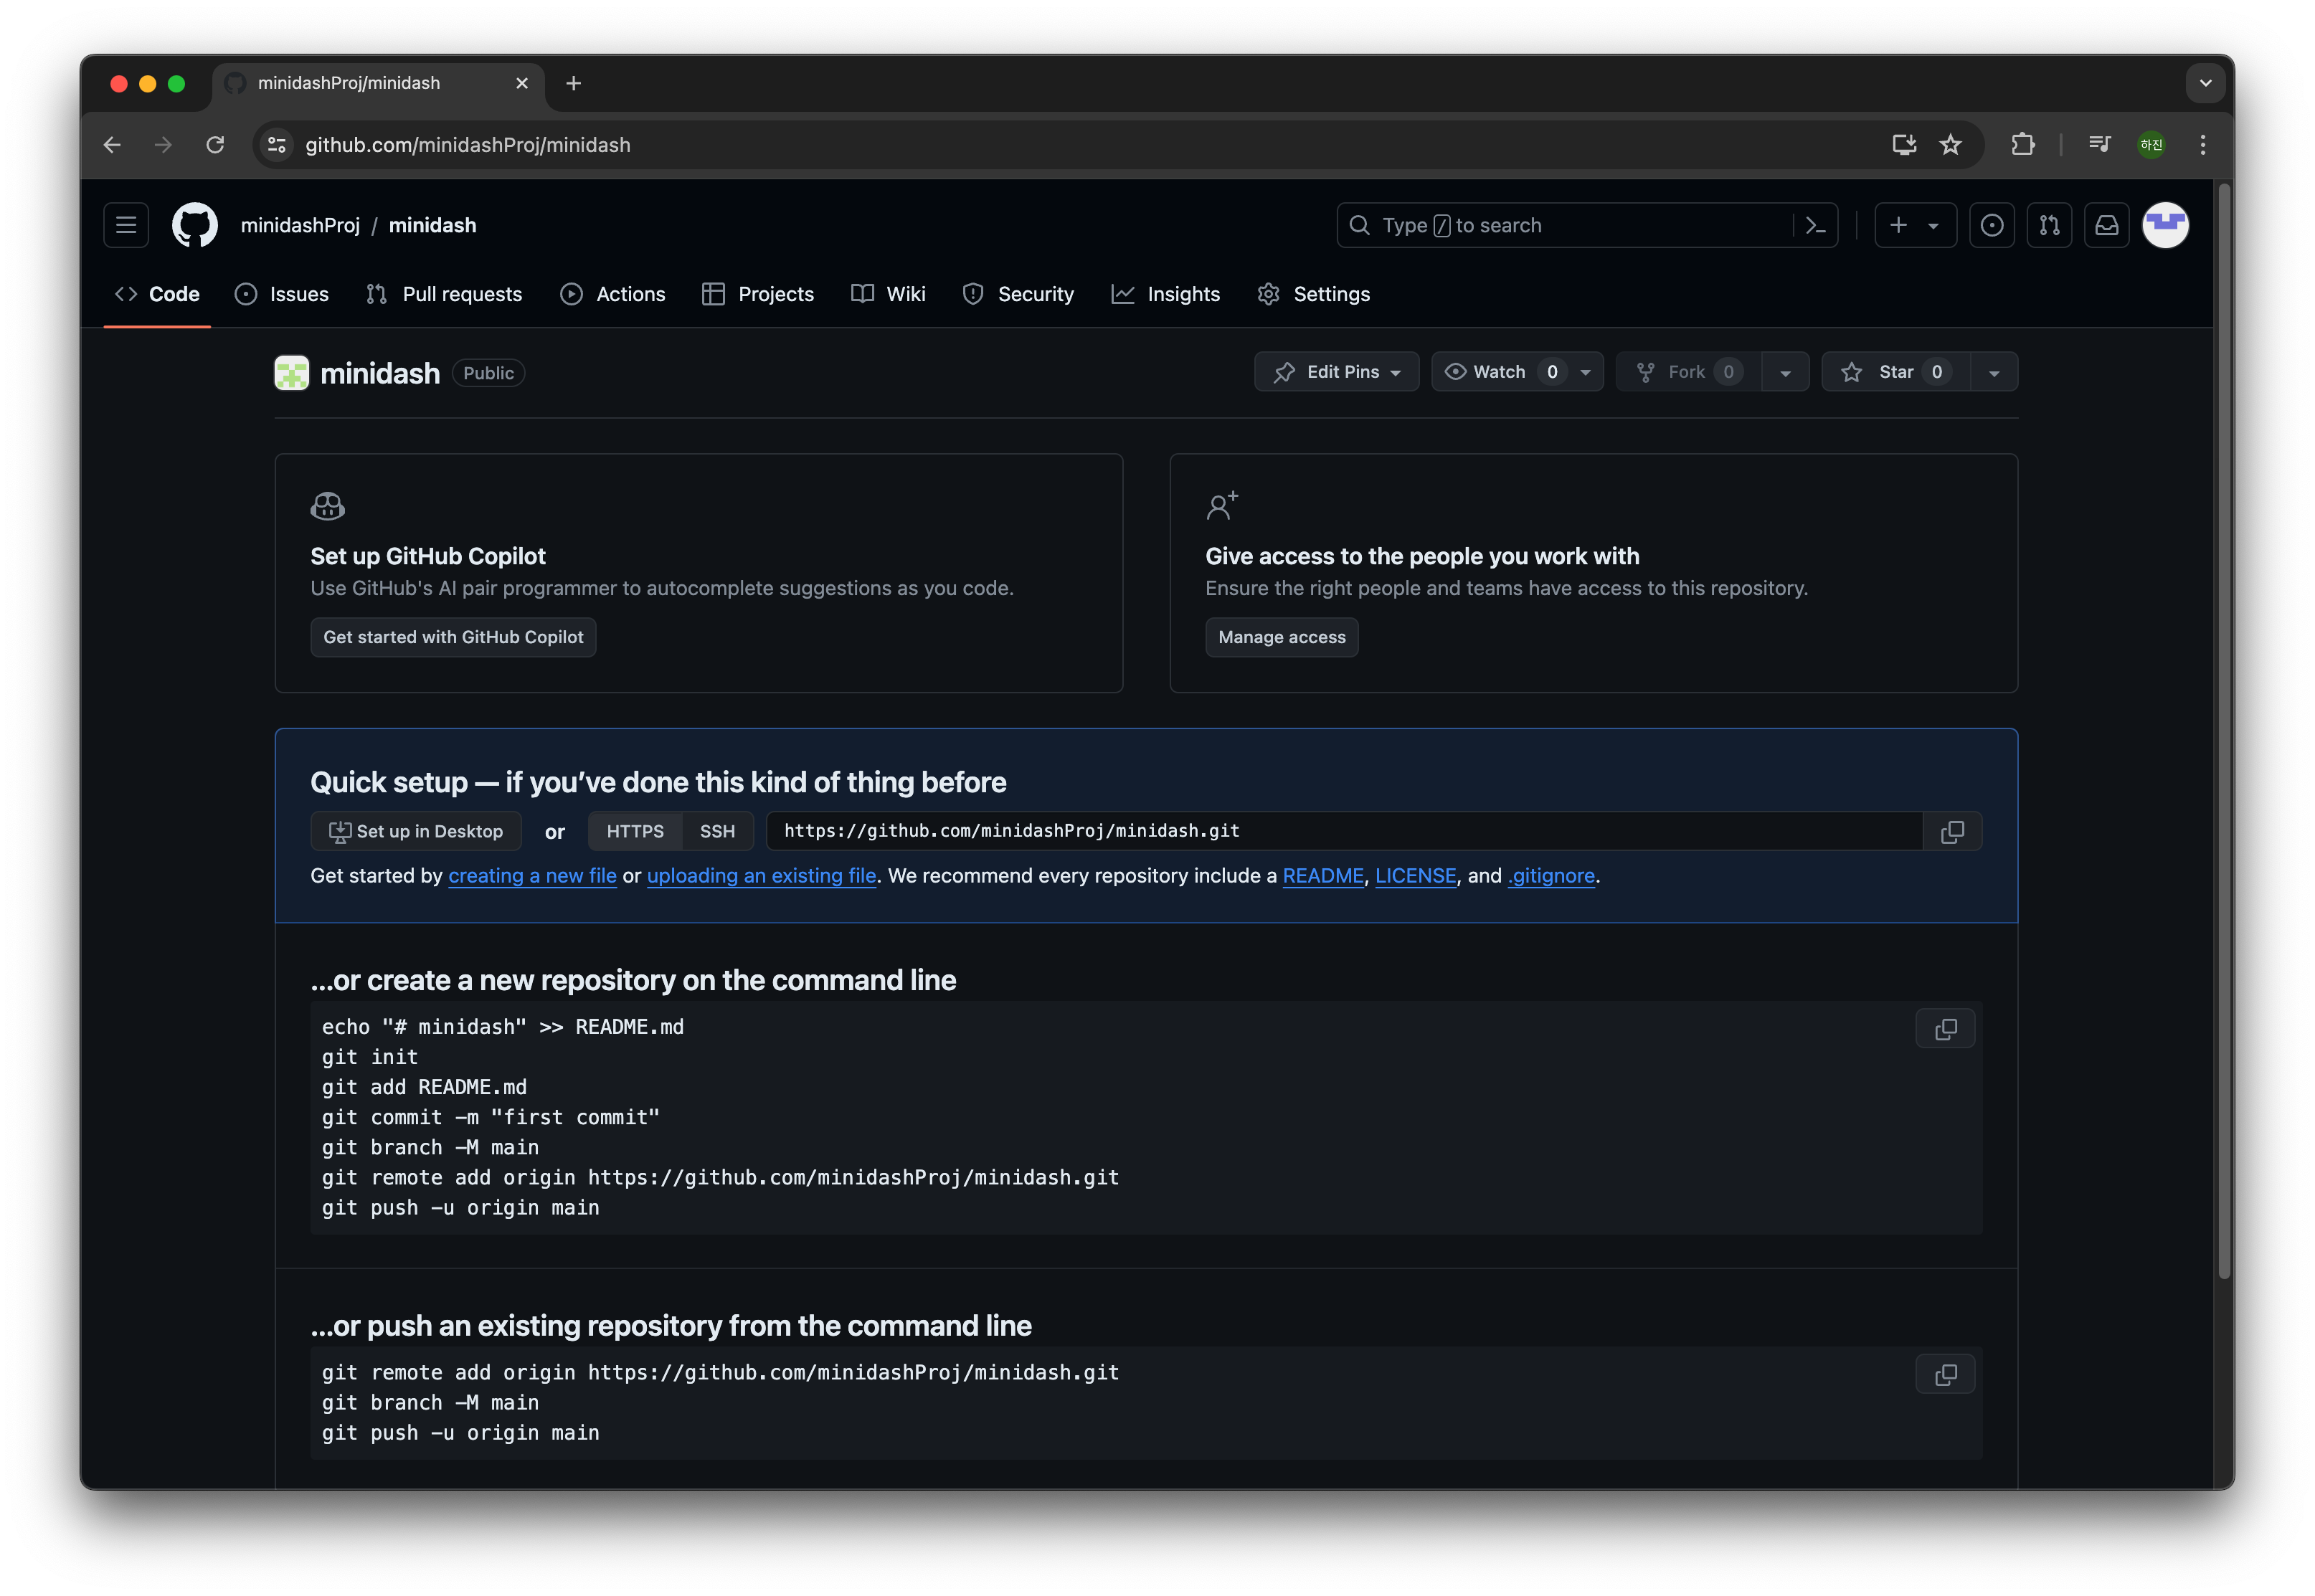The height and width of the screenshot is (1596, 2315).
Task: Switch clone URL to SSH
Action: (717, 832)
